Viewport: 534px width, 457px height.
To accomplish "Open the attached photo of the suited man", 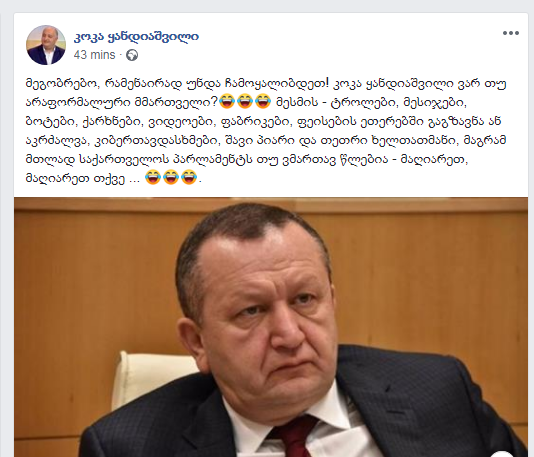I will 271,327.
